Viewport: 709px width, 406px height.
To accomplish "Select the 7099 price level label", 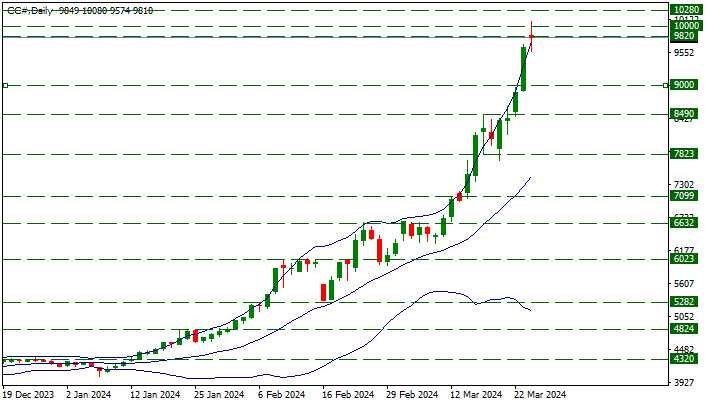I will pyautogui.click(x=683, y=196).
